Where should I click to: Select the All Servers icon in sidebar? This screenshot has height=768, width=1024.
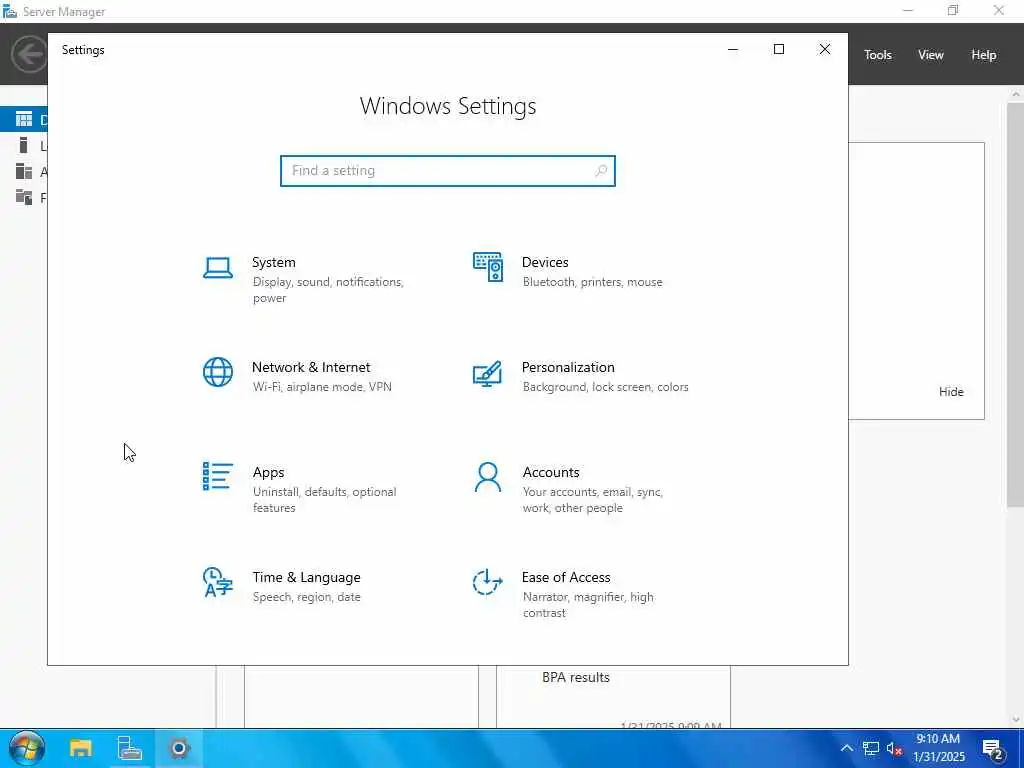24,172
